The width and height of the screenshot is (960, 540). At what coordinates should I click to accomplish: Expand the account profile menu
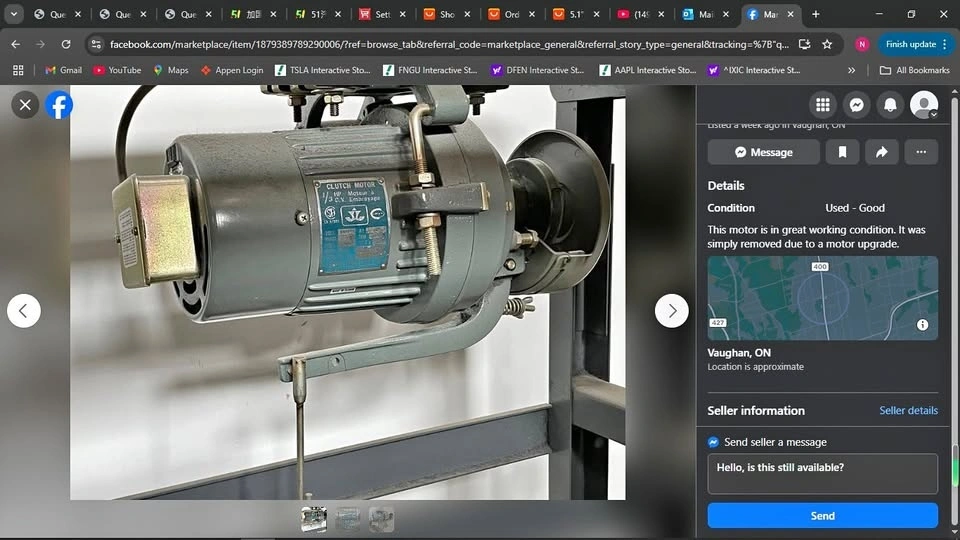925,105
